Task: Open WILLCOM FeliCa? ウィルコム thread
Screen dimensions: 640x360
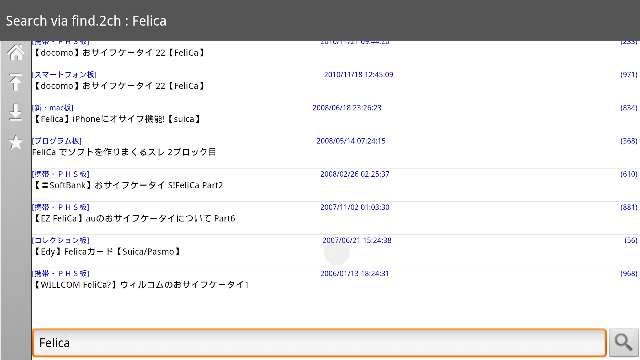Action: (x=141, y=284)
